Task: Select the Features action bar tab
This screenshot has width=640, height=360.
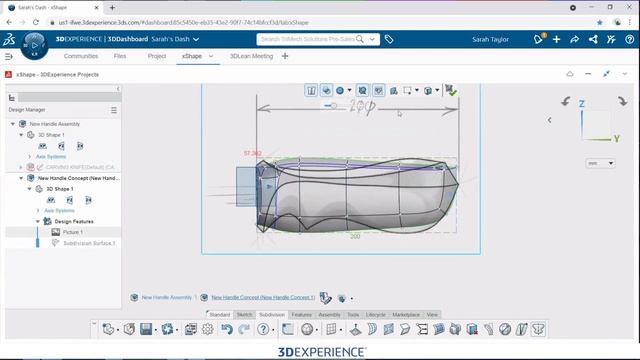Action: 302,315
